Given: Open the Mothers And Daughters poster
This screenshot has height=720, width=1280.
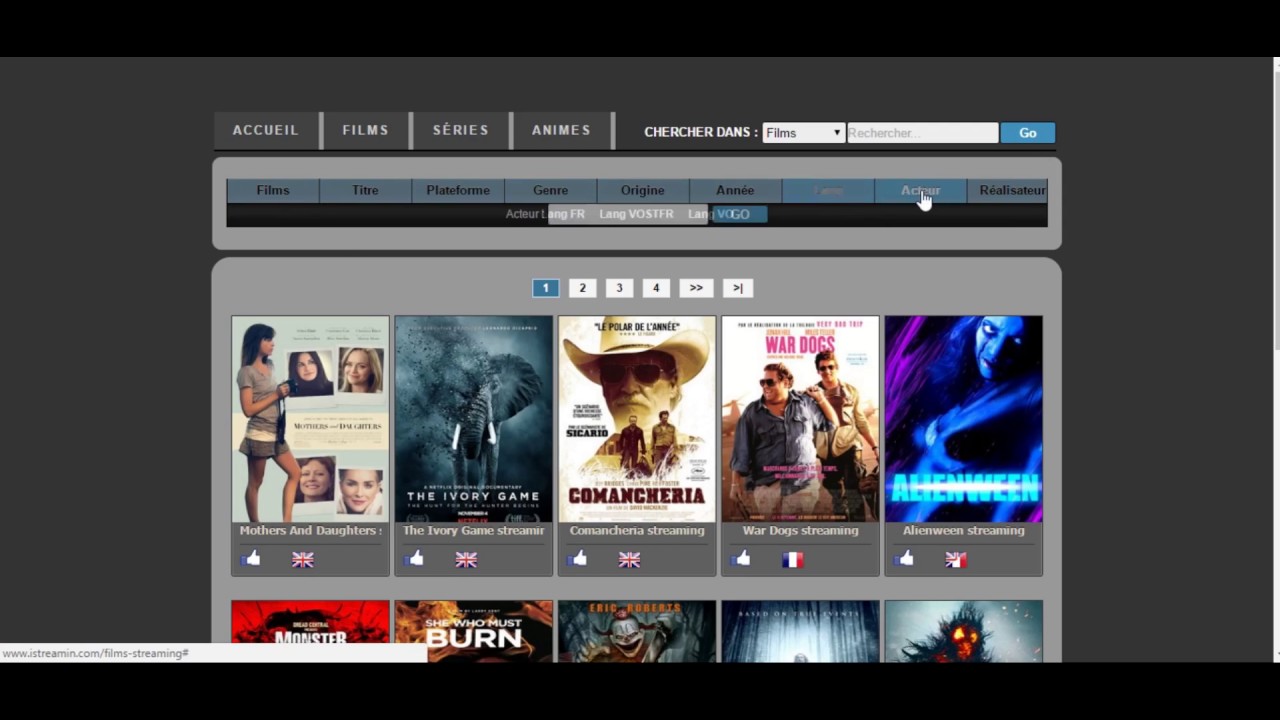Looking at the screenshot, I should (x=310, y=419).
